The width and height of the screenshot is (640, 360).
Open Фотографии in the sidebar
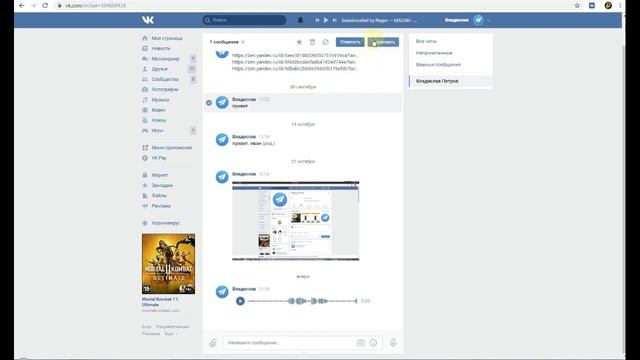click(165, 89)
